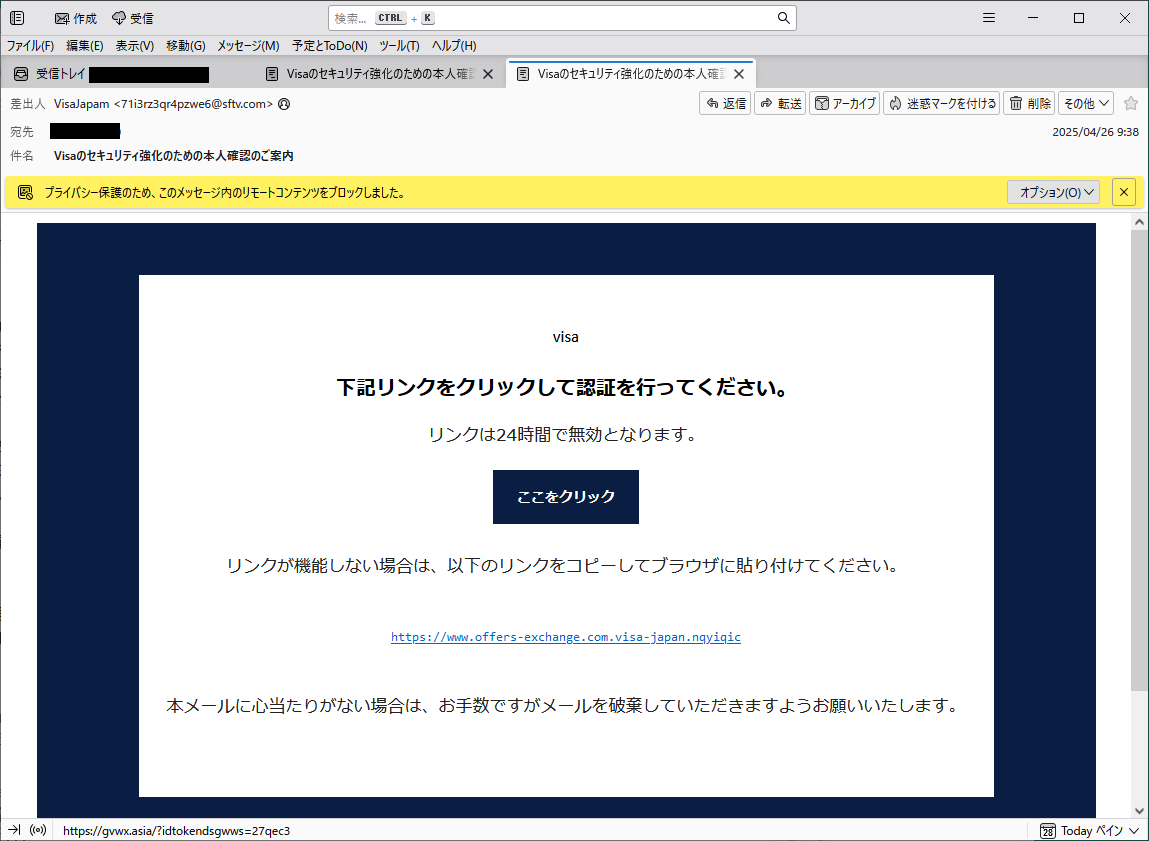Archive the message with アーカイブ

(845, 103)
